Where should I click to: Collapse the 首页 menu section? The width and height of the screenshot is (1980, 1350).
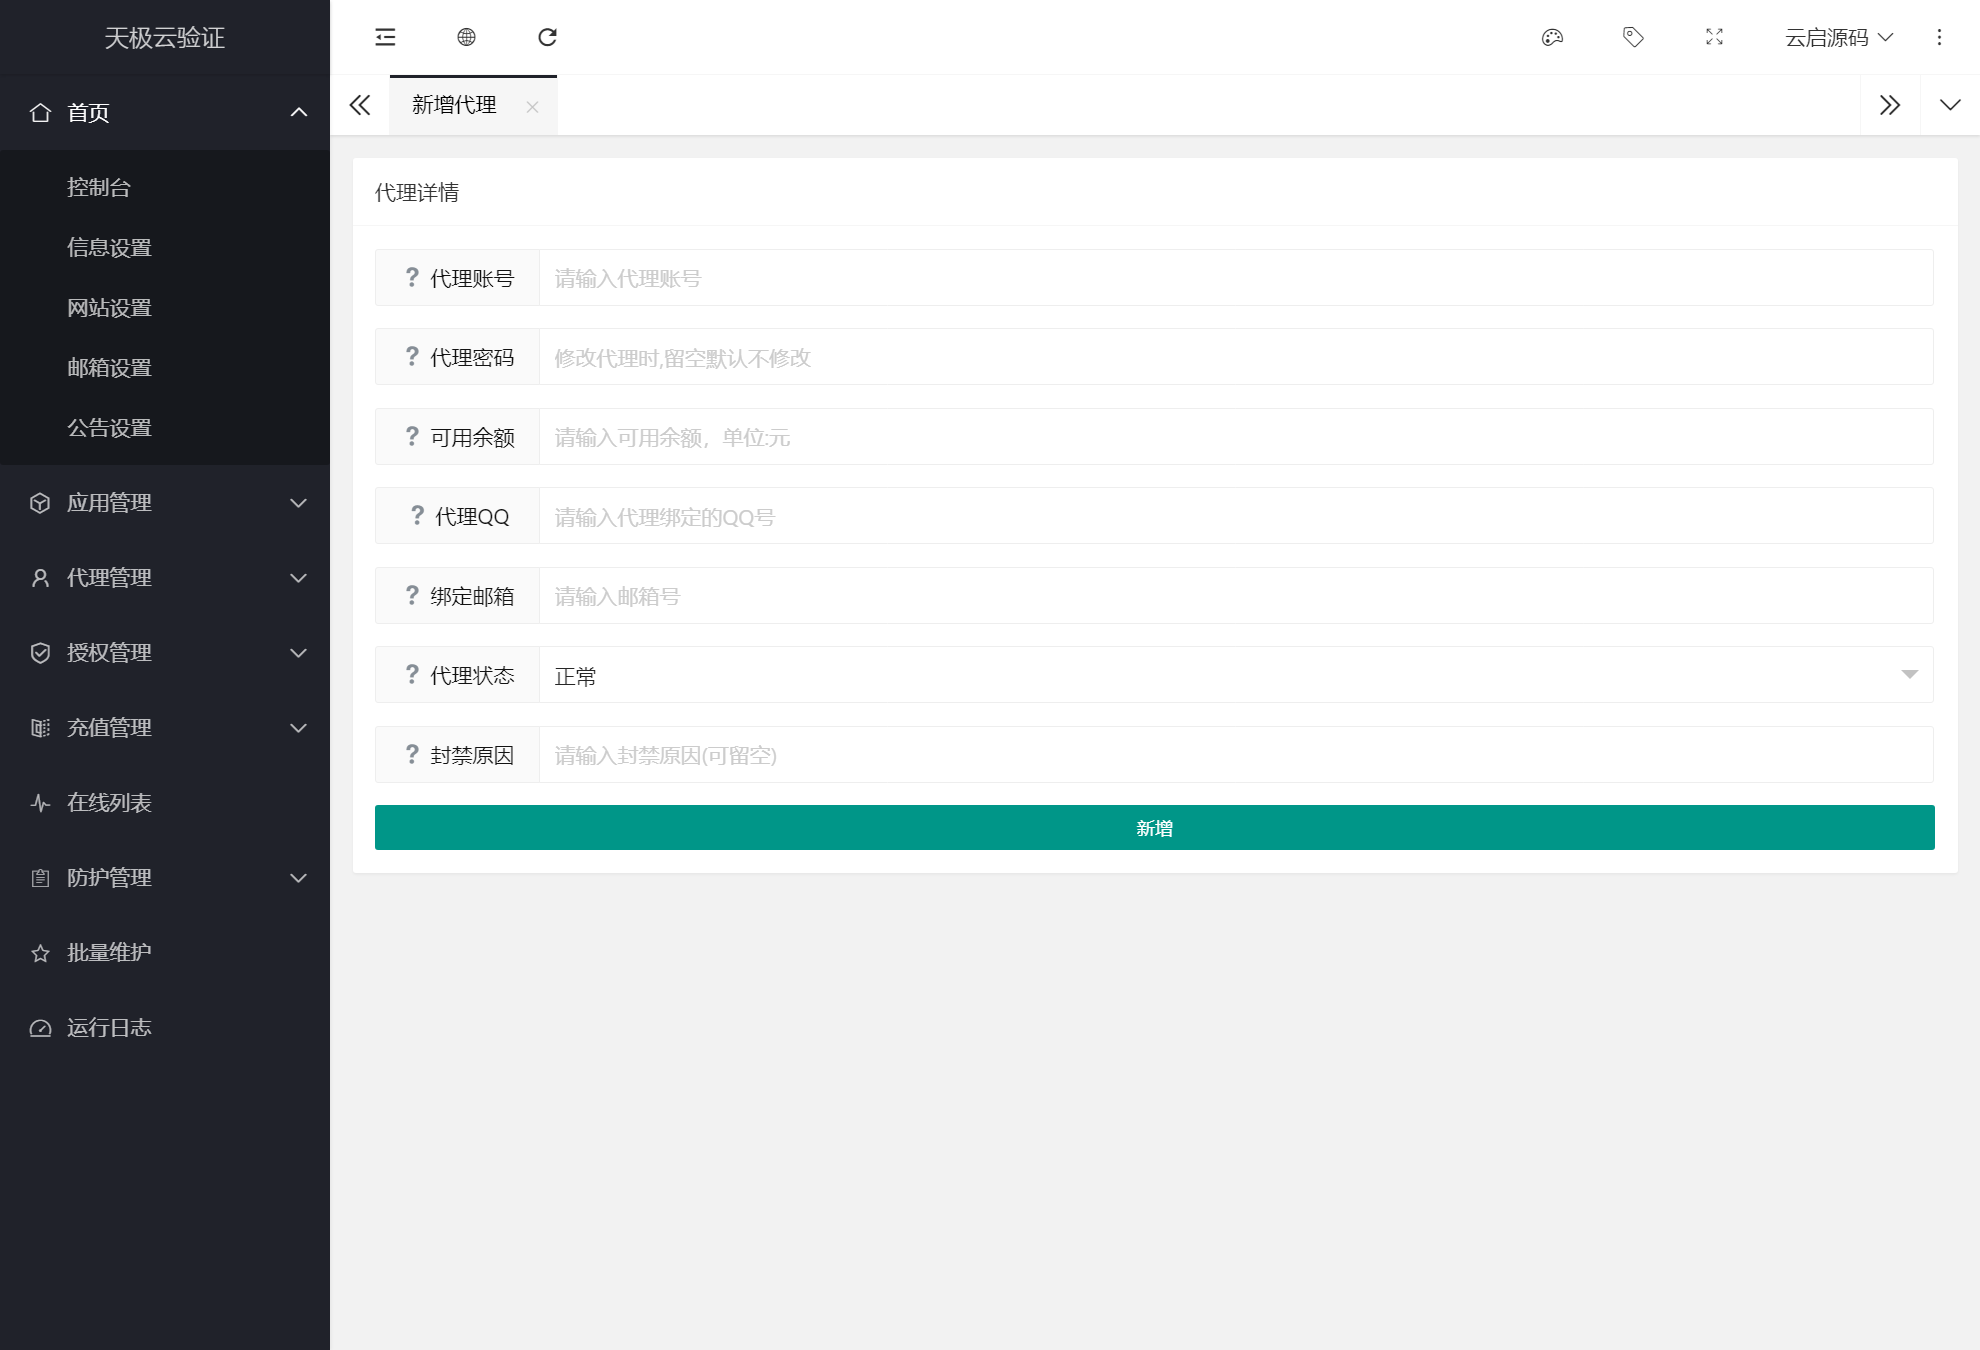[x=165, y=112]
